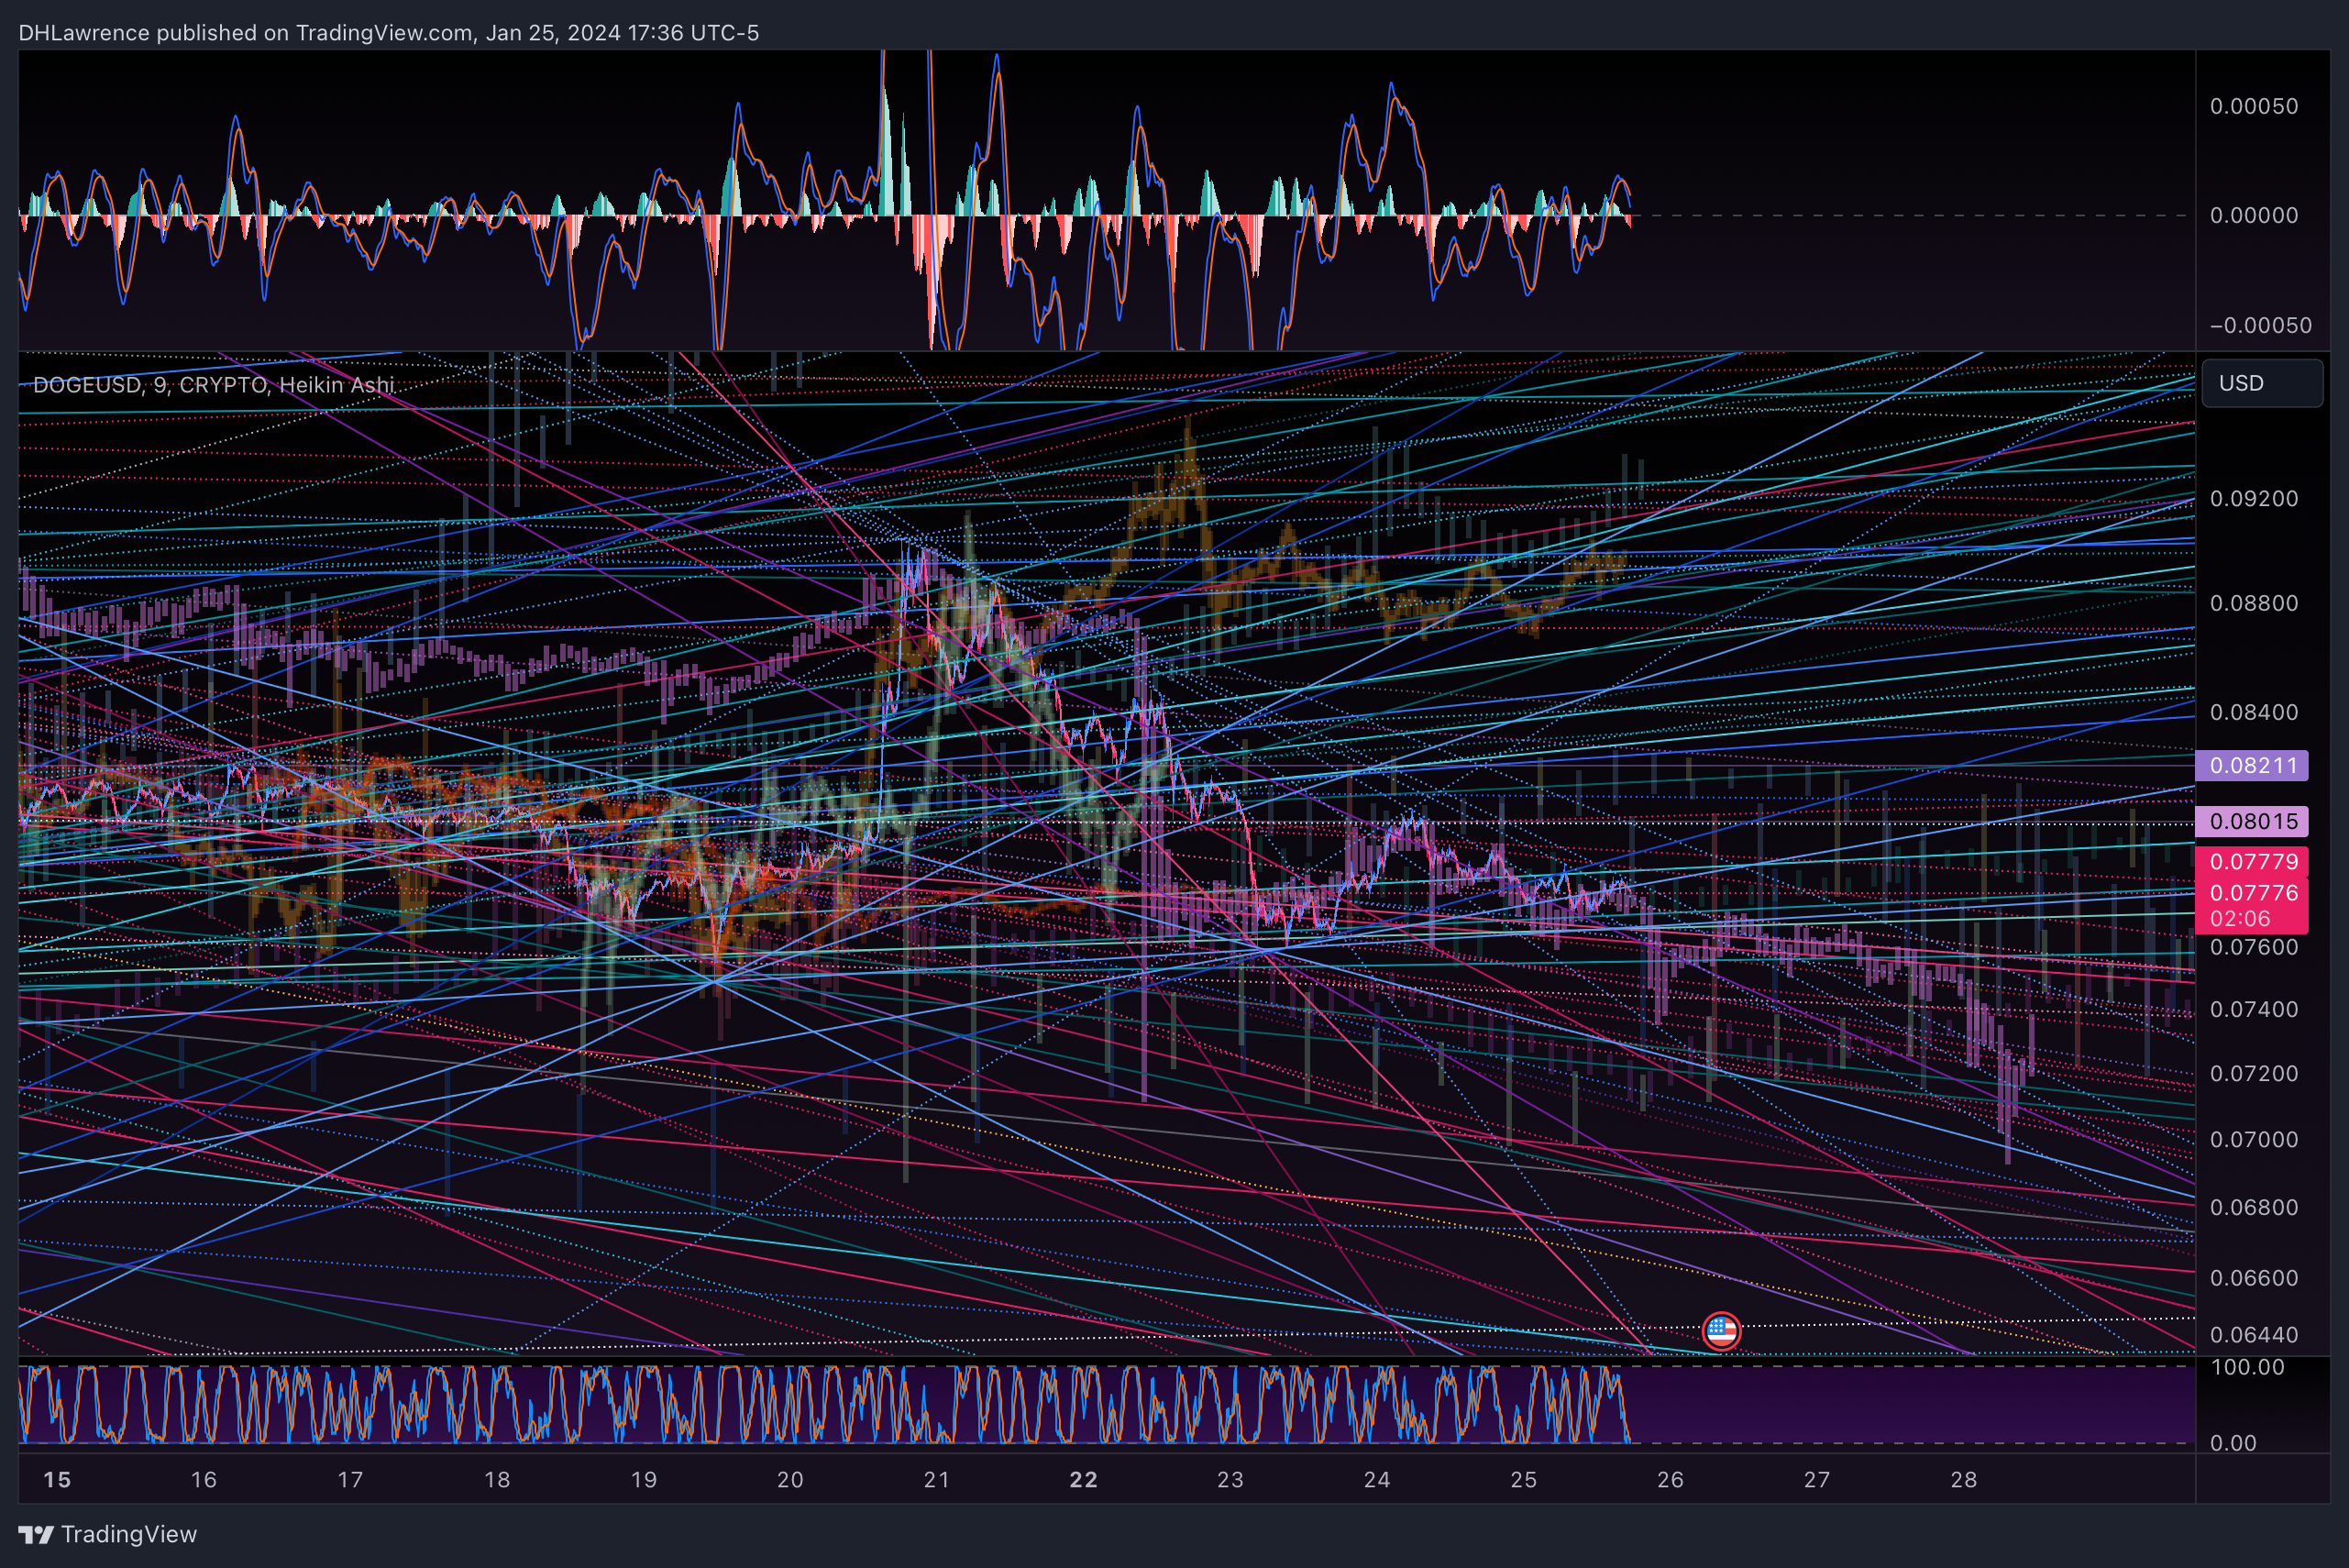Click date 23 on the time axis
This screenshot has width=2349, height=1568.
[x=1230, y=1480]
